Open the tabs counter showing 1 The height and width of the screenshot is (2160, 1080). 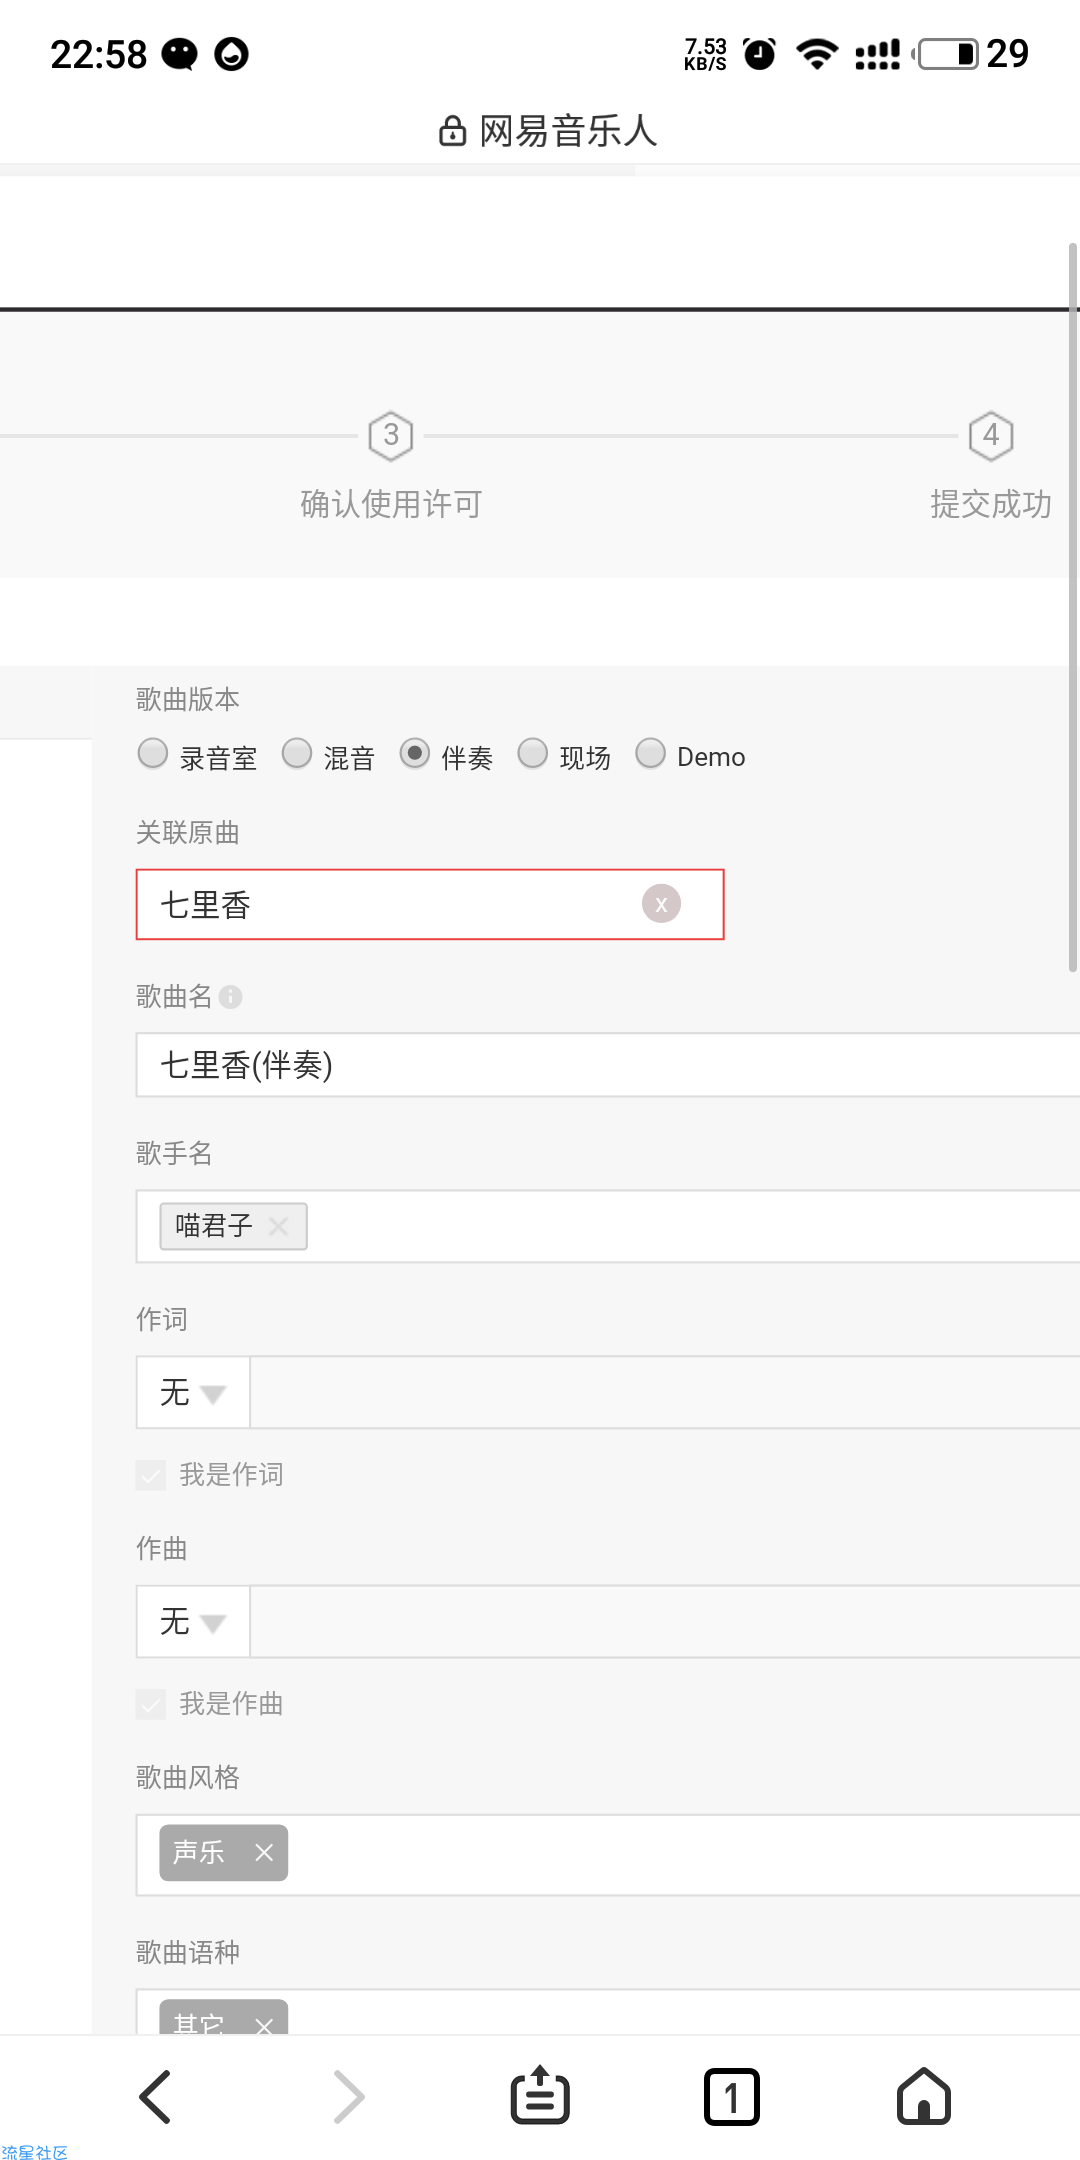click(x=732, y=2097)
